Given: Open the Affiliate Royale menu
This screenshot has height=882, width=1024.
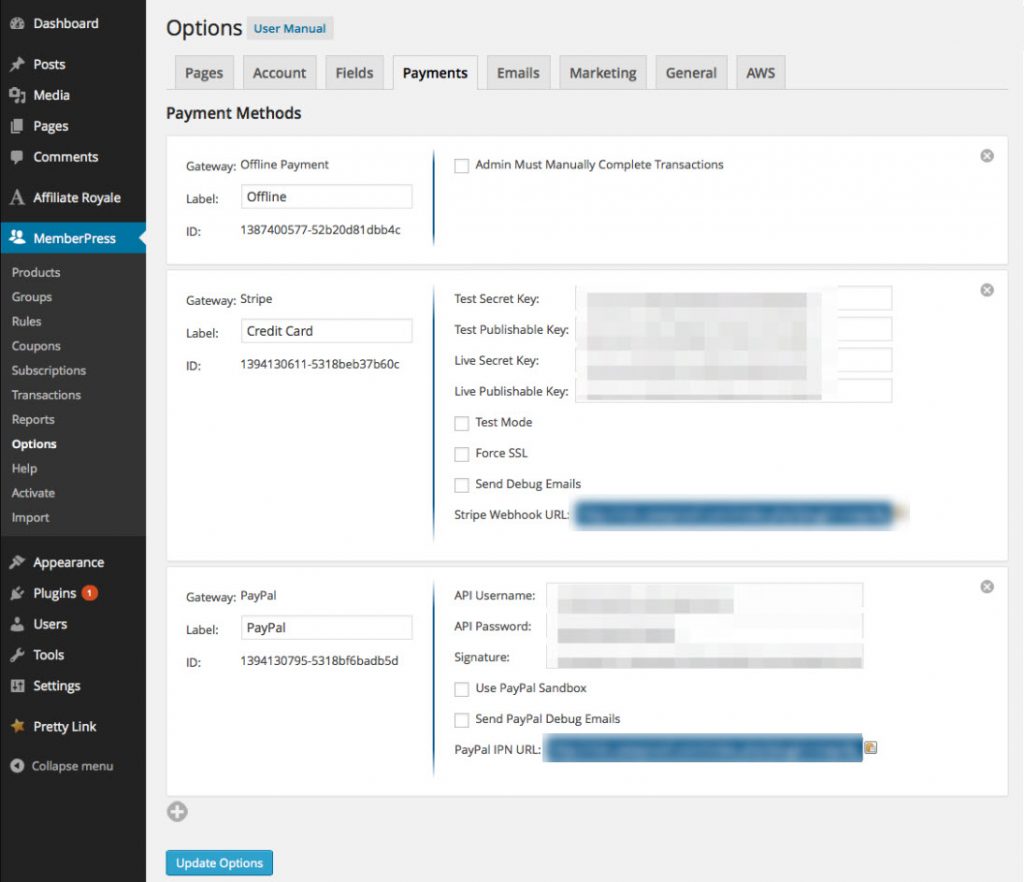Looking at the screenshot, I should pos(76,197).
